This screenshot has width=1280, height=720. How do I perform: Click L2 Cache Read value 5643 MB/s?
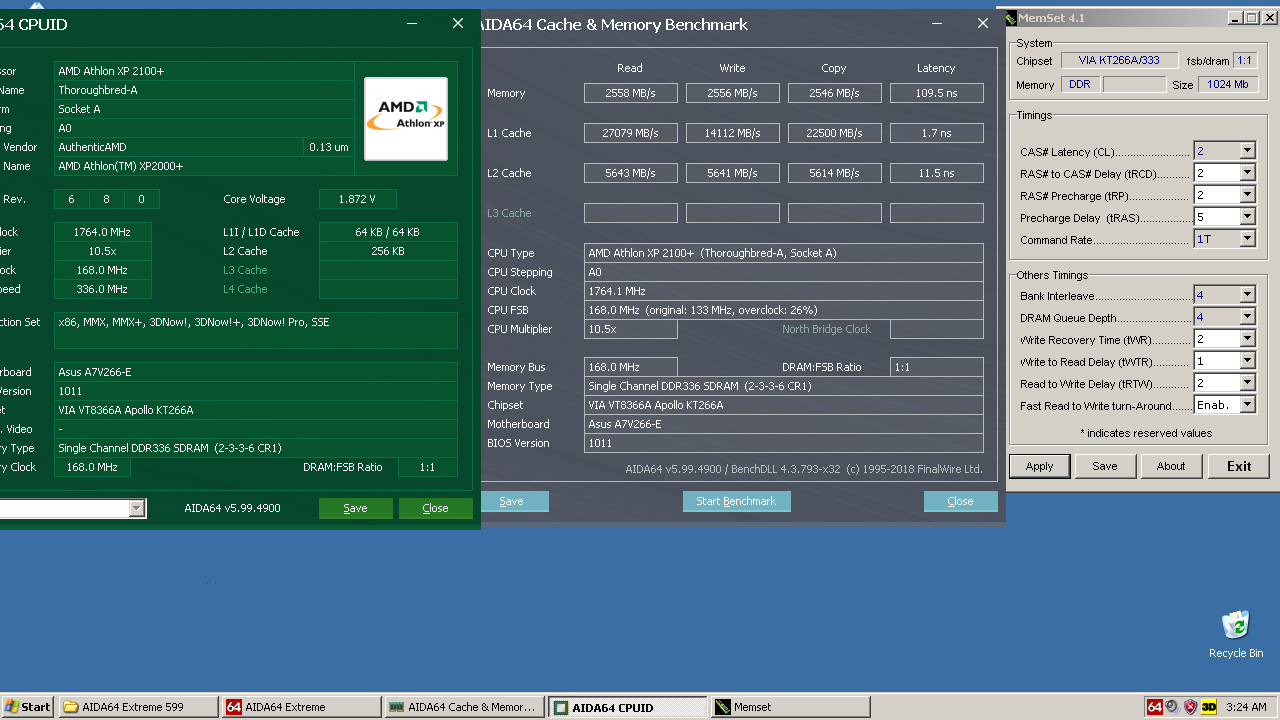click(x=631, y=173)
